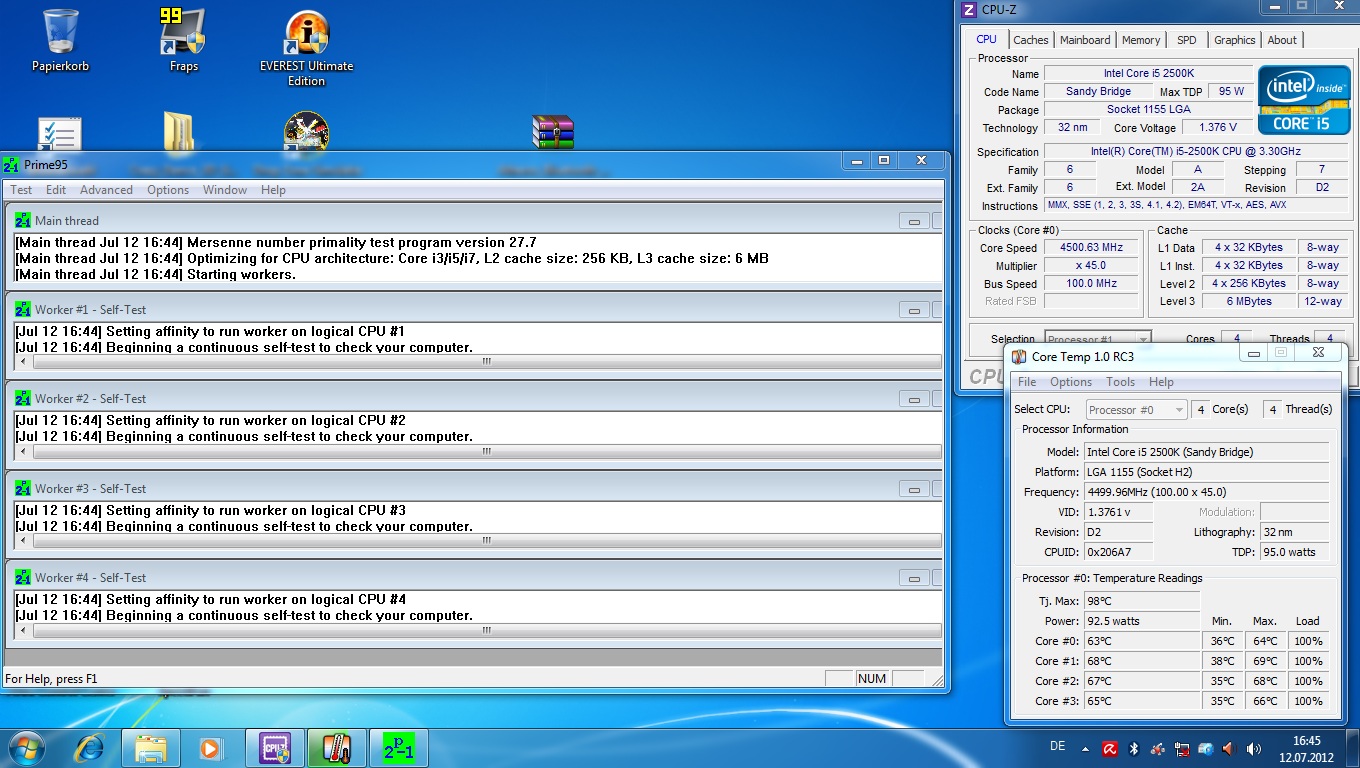
Task: Click Worker #4 horizontal scrollbar
Action: (x=480, y=630)
